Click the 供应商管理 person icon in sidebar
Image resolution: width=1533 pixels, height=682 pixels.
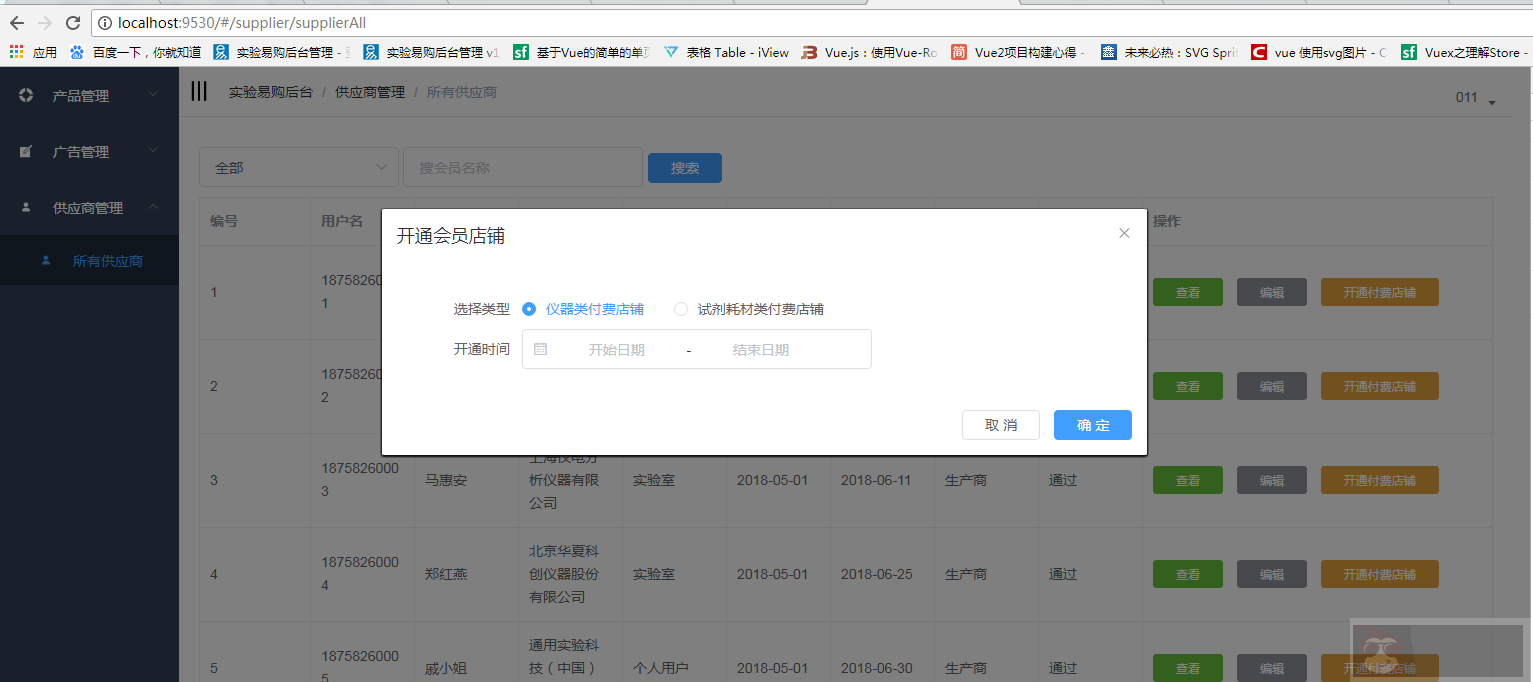pyautogui.click(x=25, y=207)
